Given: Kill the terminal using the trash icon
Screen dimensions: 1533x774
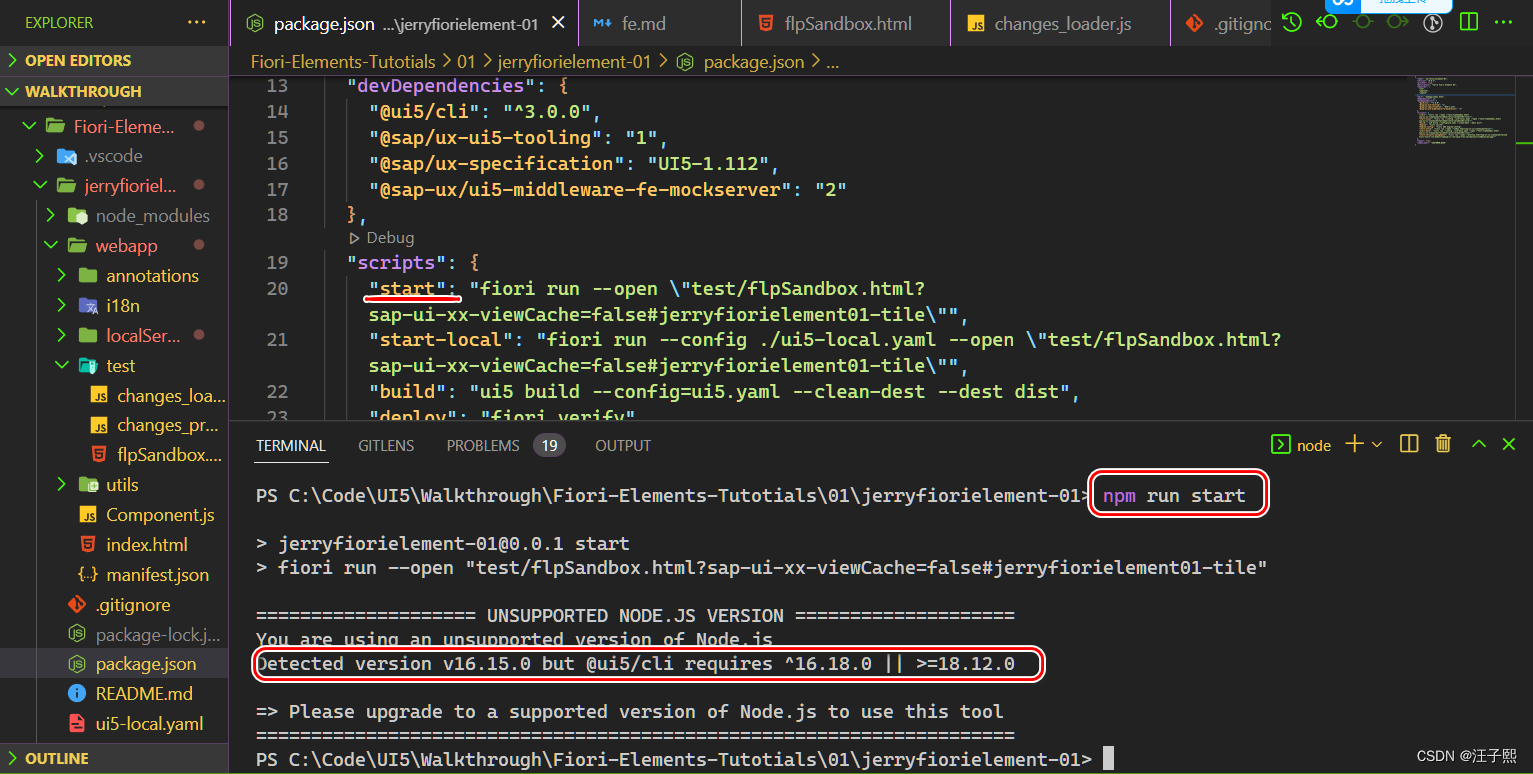Looking at the screenshot, I should click(x=1442, y=444).
